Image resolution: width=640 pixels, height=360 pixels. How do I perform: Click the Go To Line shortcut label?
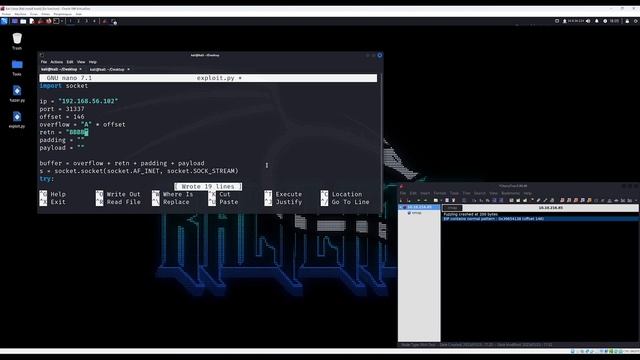click(351, 202)
